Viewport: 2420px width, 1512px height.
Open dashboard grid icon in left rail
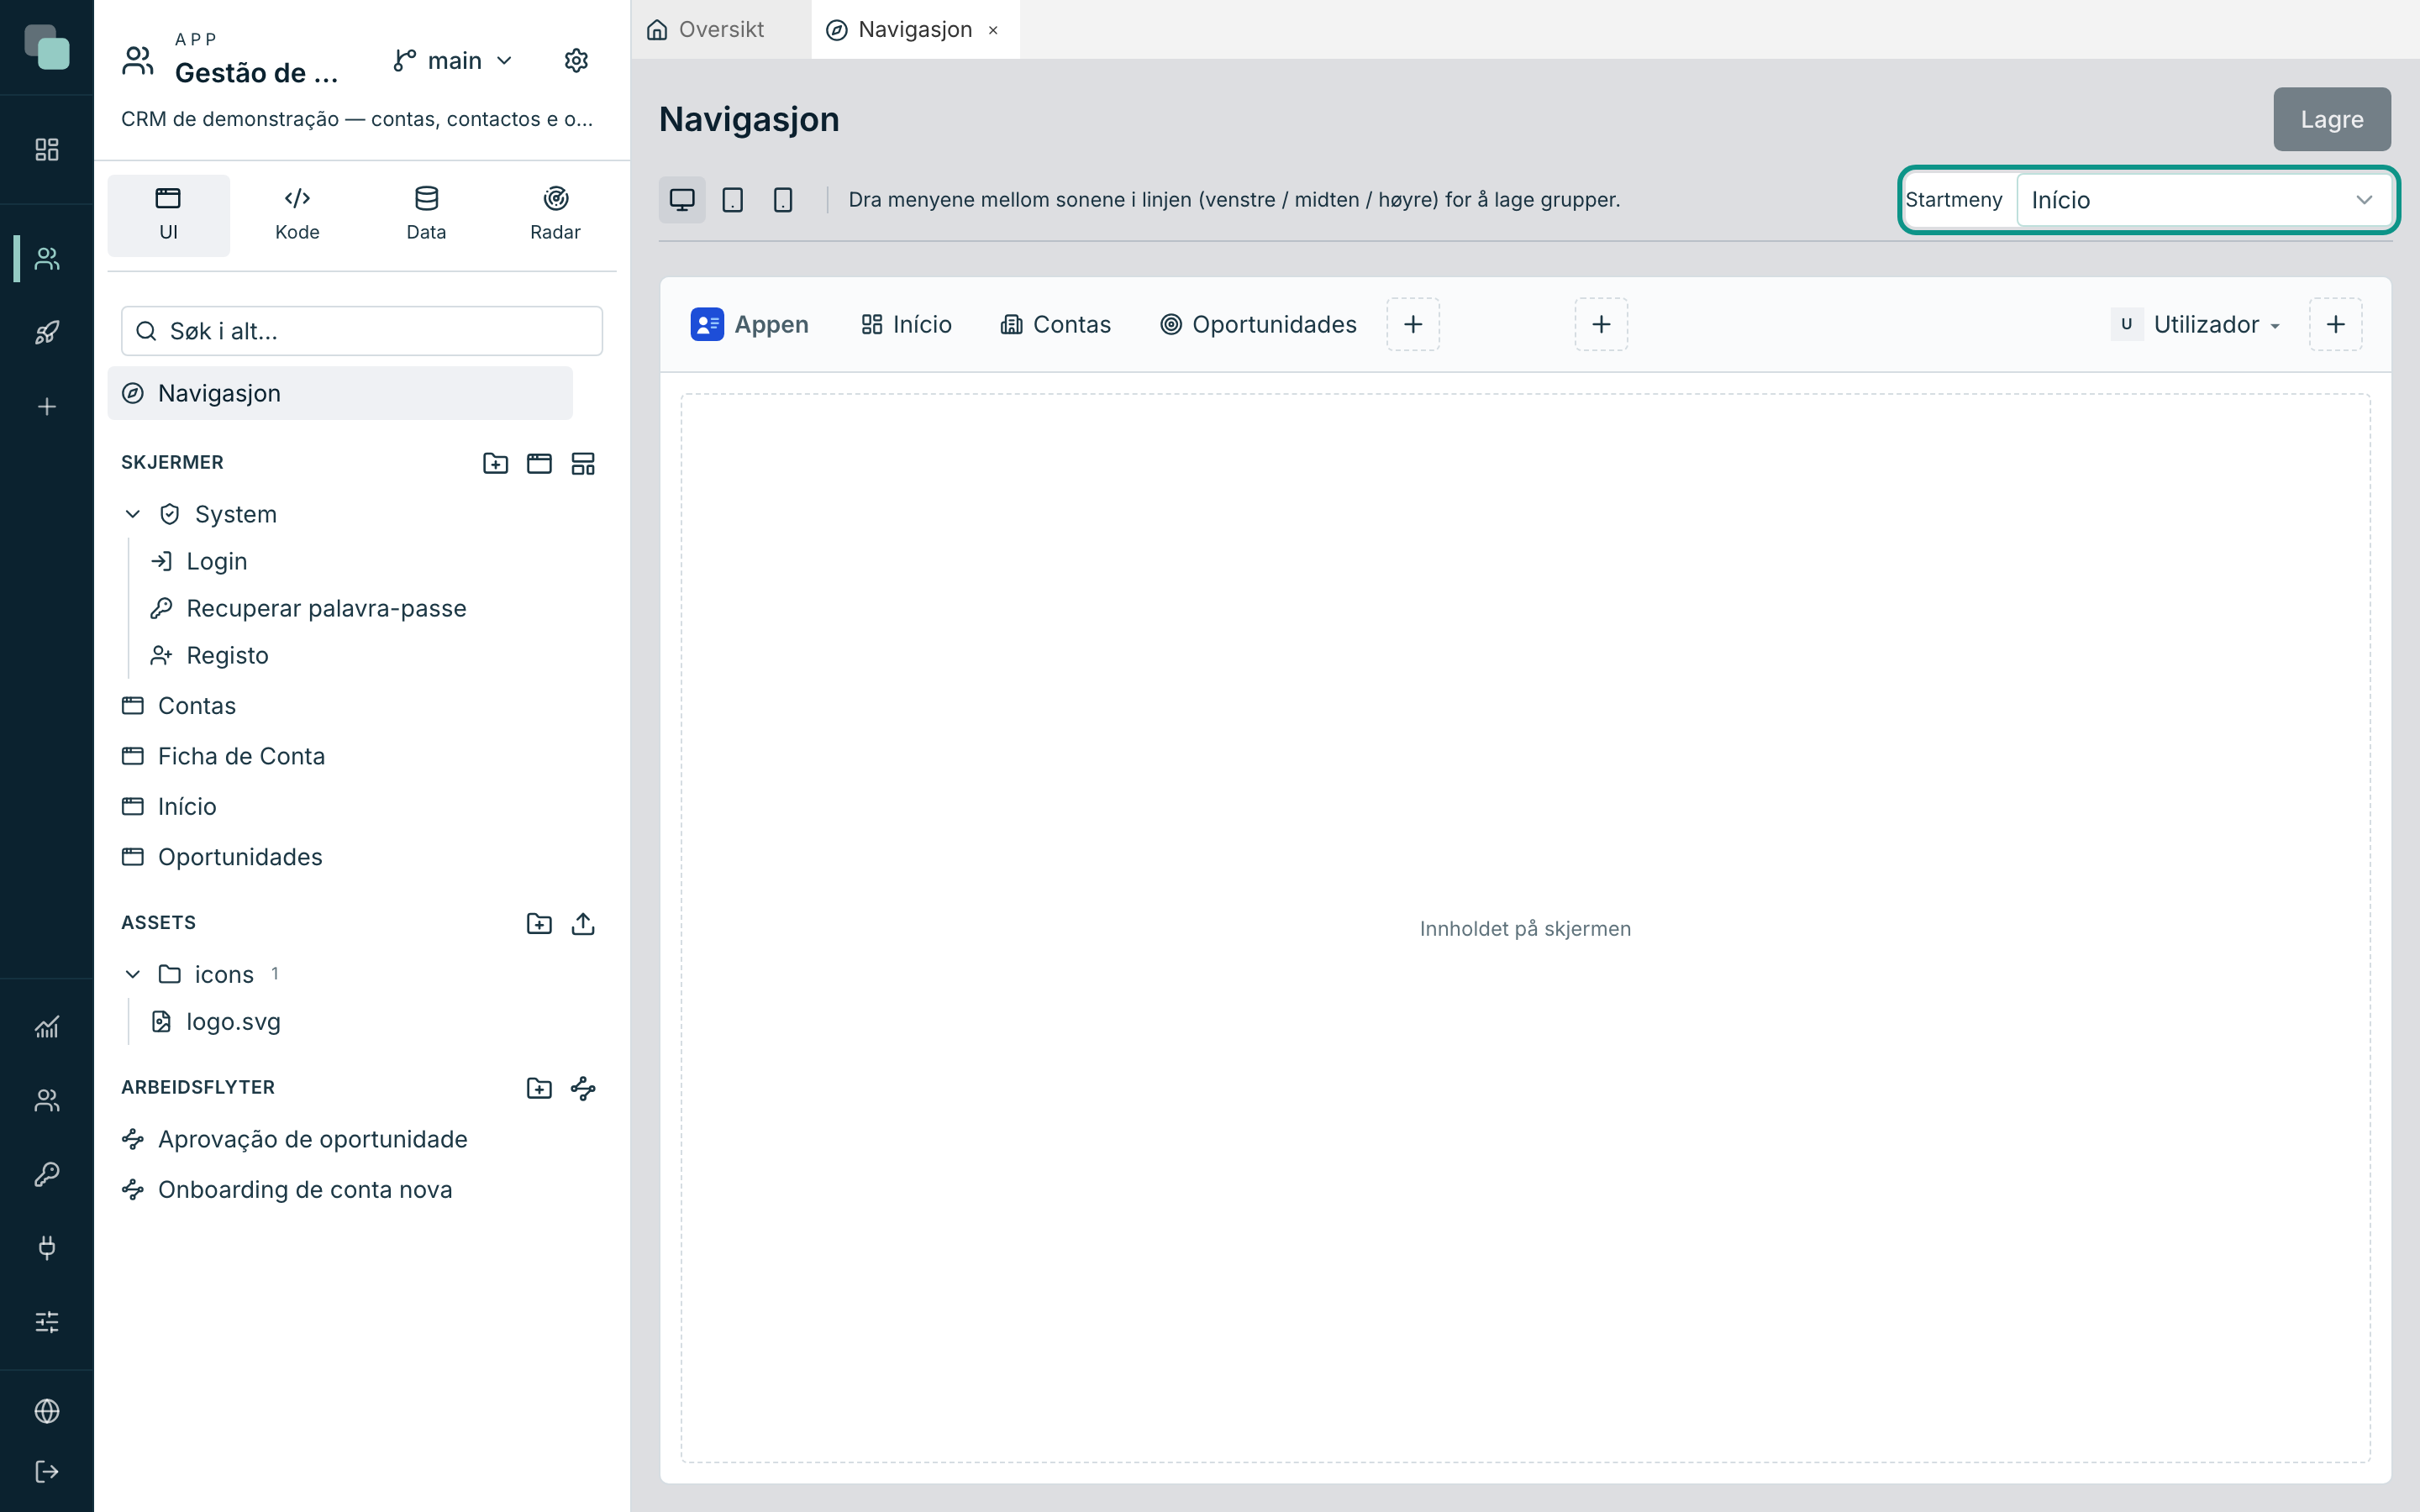(x=47, y=149)
